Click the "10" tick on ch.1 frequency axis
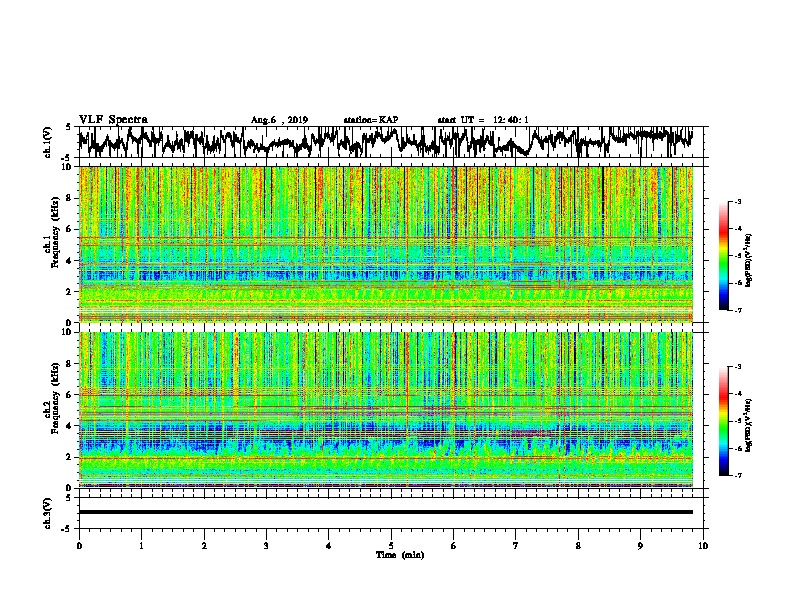Viewport: 792px width, 612px height. coord(67,167)
